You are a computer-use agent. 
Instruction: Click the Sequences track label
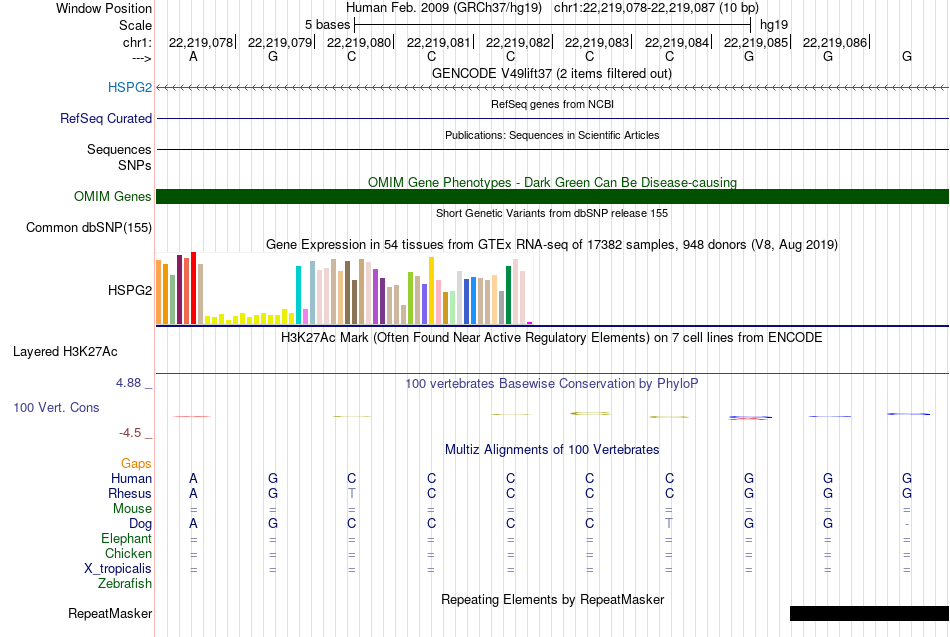(119, 149)
